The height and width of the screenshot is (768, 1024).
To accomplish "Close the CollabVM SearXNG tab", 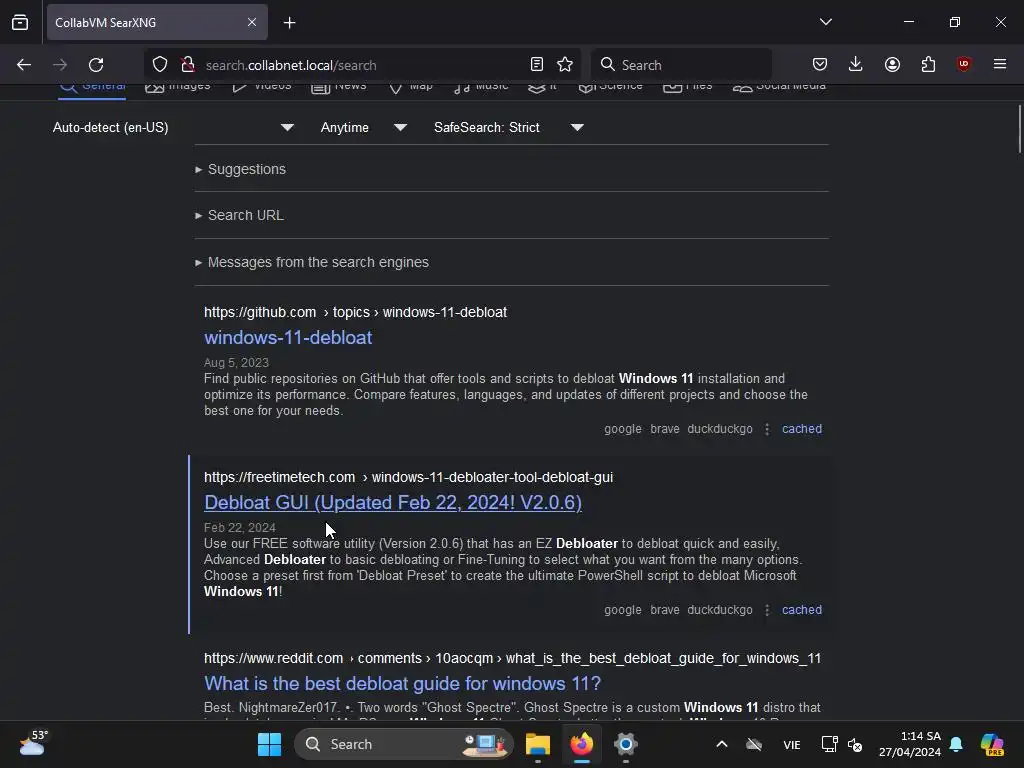I will (x=252, y=22).
